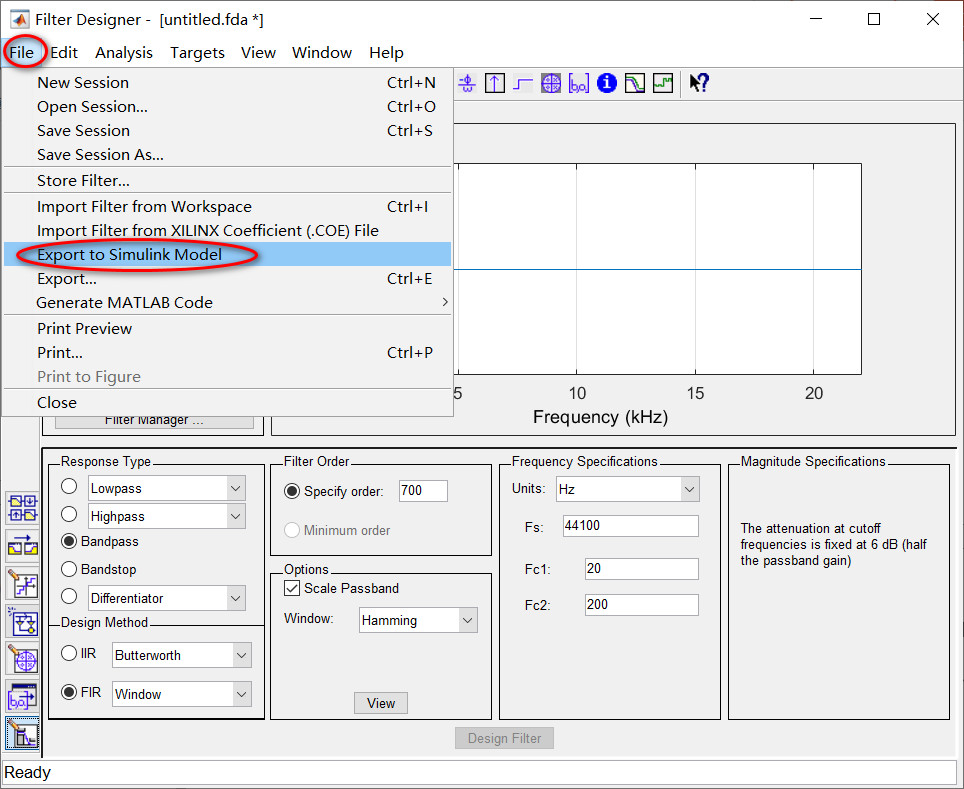Expand the Generate MATLAB Code submenu

pyautogui.click(x=227, y=303)
